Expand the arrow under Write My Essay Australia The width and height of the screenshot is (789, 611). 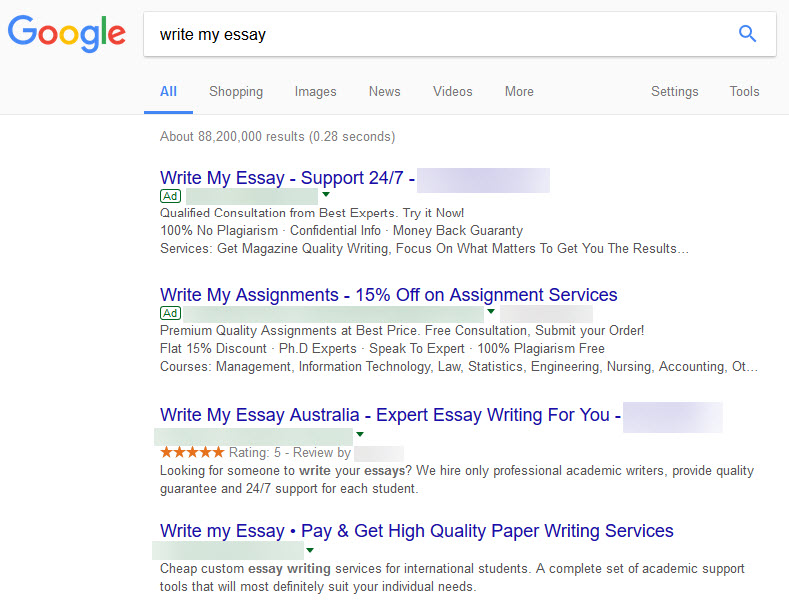click(x=359, y=434)
